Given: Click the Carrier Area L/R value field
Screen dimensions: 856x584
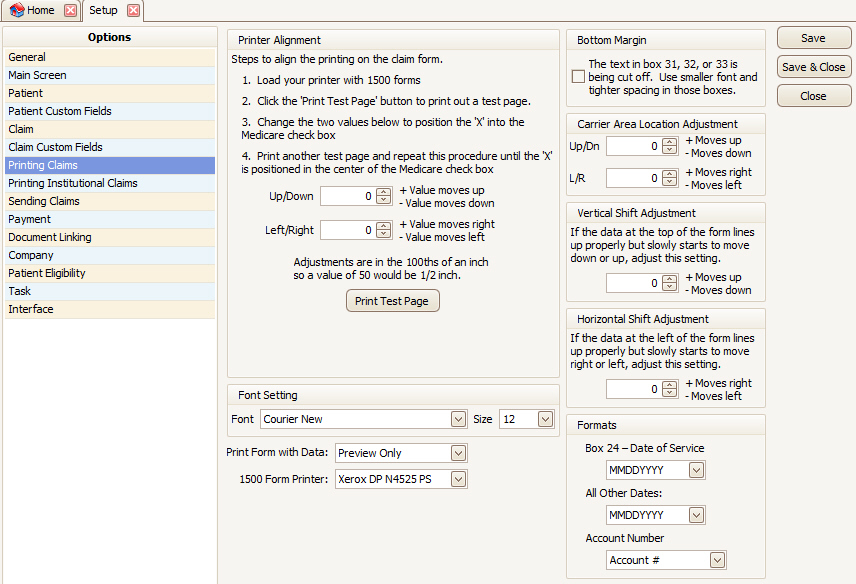Looking at the screenshot, I should click(634, 178).
